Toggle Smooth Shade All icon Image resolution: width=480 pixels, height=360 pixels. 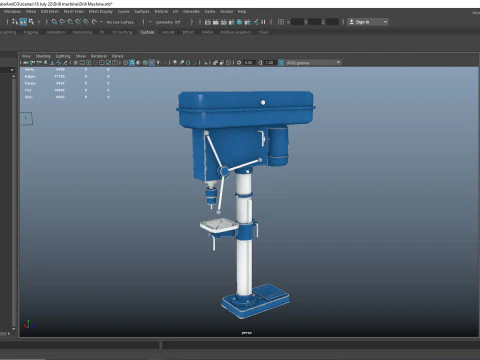(x=132, y=63)
